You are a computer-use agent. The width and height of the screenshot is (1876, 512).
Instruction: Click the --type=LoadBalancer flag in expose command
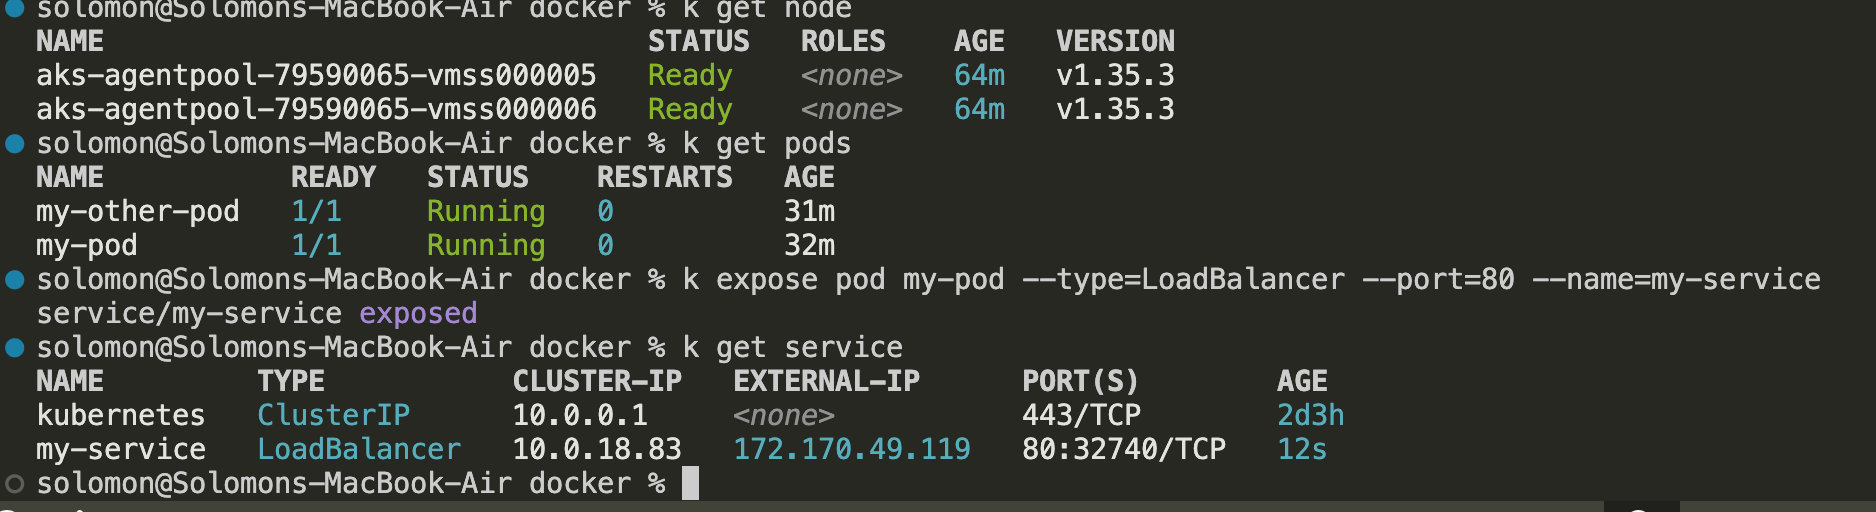click(x=1183, y=280)
